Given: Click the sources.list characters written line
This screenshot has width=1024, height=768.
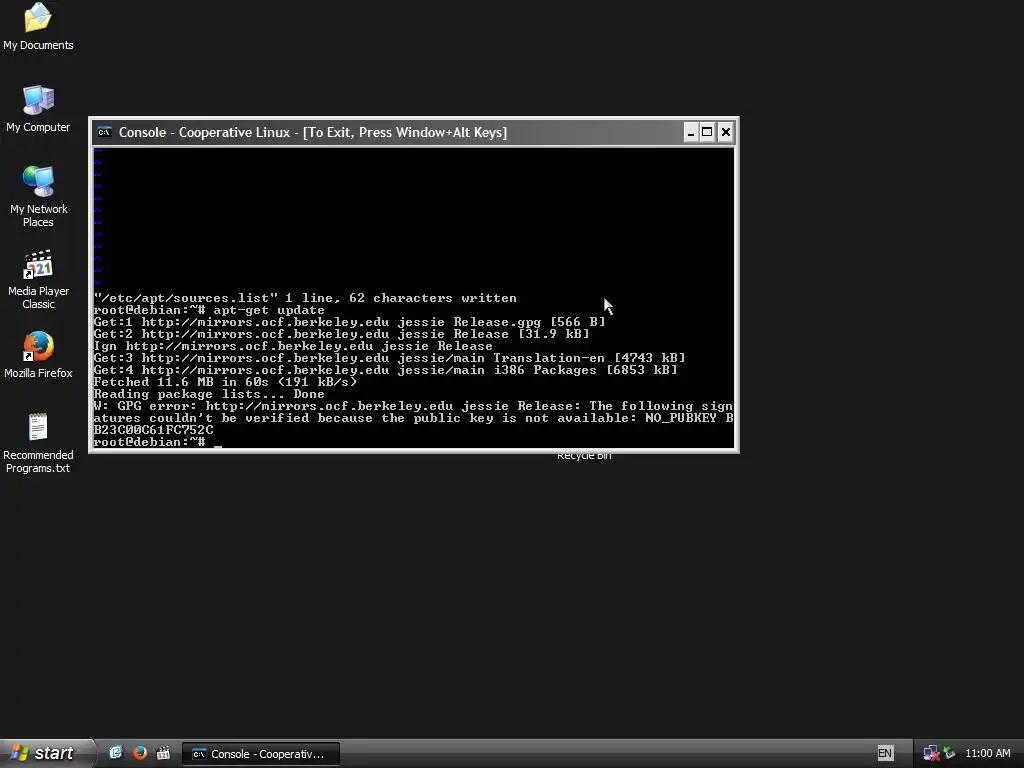Looking at the screenshot, I should coord(305,298).
